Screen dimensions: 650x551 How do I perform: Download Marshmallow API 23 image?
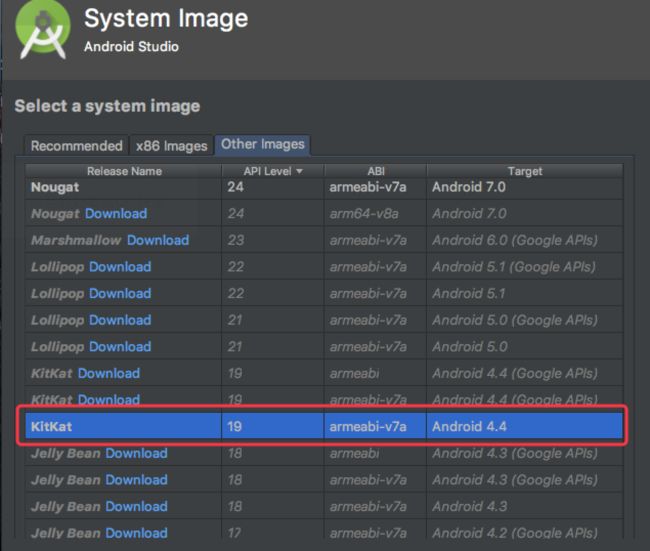click(x=158, y=240)
